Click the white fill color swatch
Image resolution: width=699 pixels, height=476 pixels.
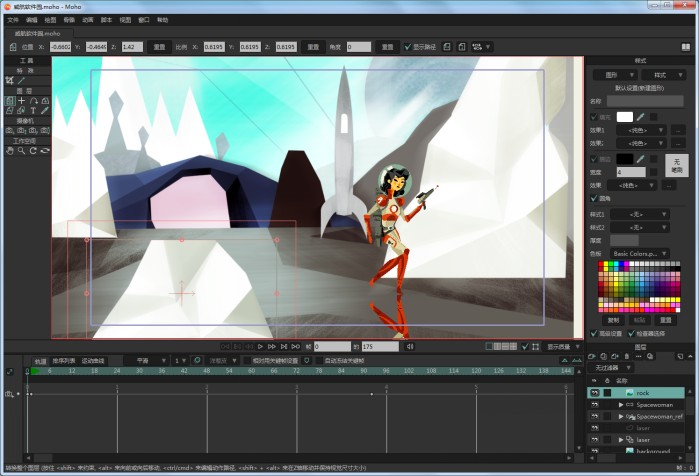click(625, 117)
